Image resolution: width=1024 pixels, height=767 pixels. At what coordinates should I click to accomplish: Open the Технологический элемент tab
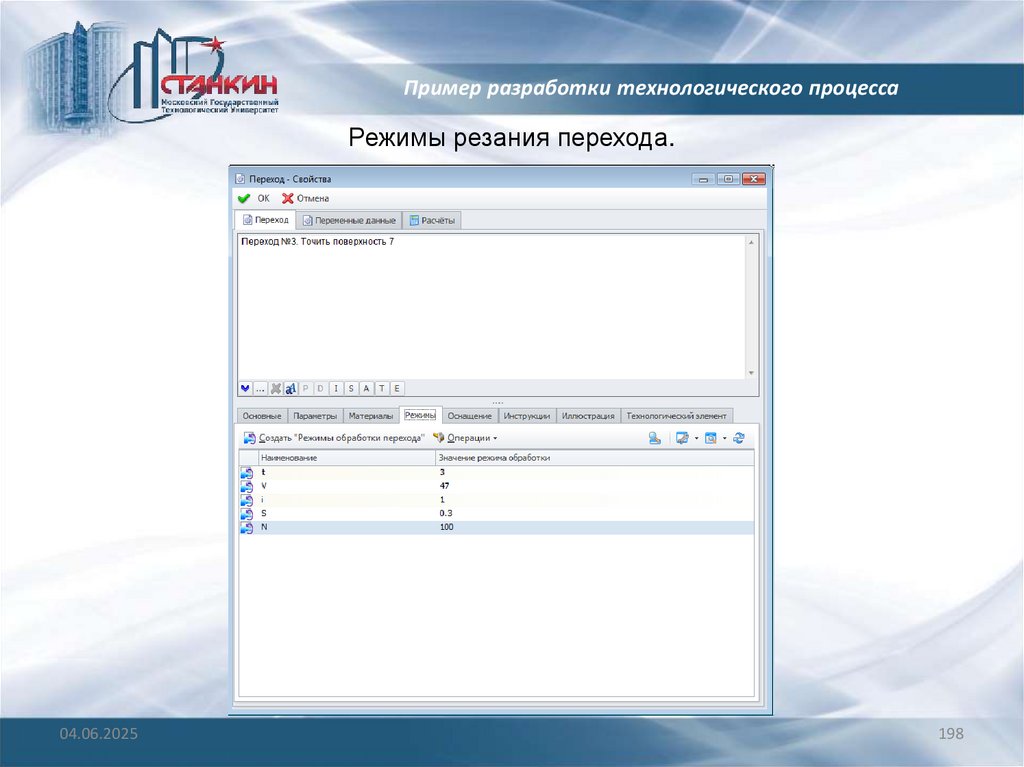click(x=677, y=416)
